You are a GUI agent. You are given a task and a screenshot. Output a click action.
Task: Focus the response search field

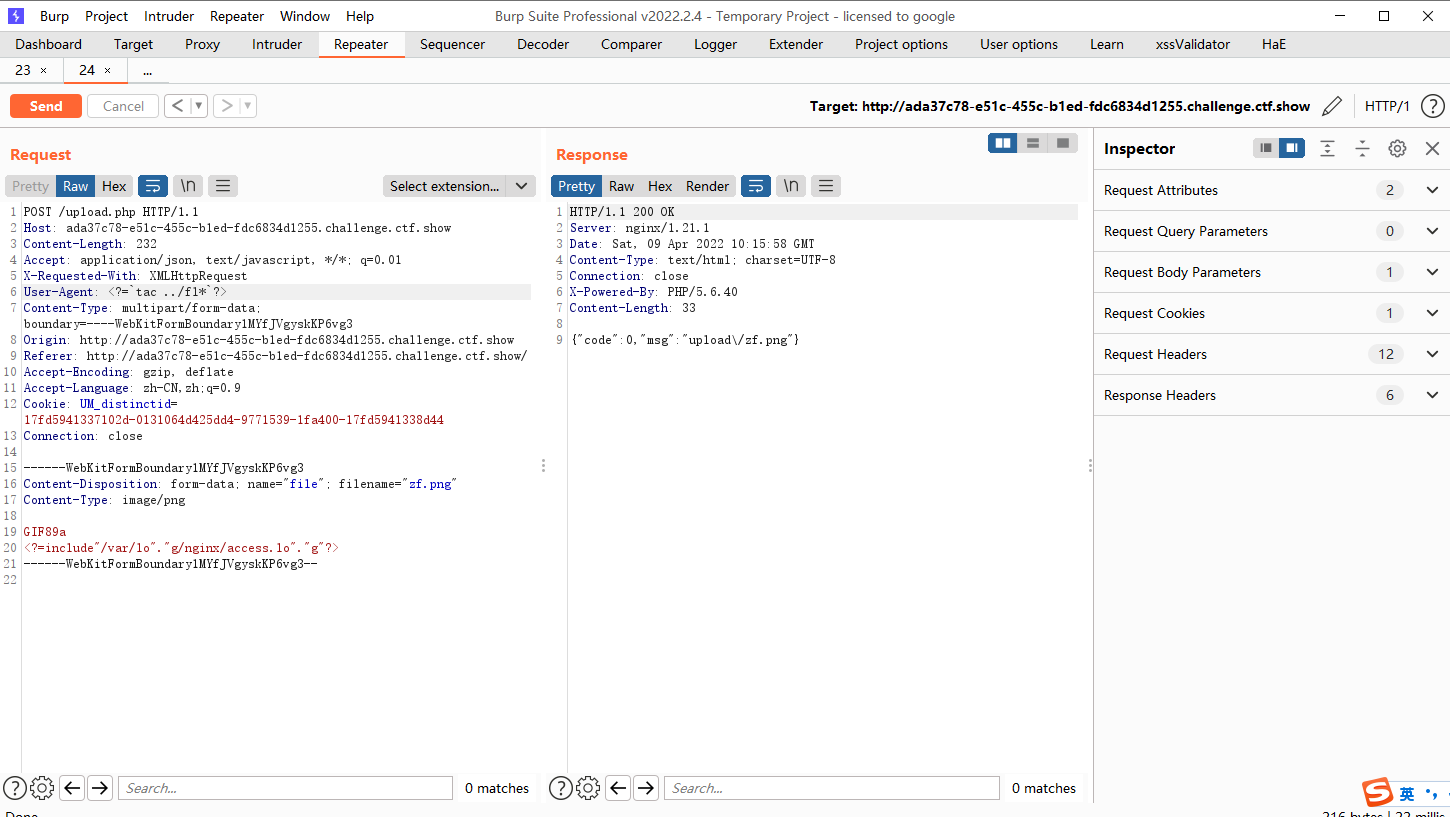[x=831, y=788]
